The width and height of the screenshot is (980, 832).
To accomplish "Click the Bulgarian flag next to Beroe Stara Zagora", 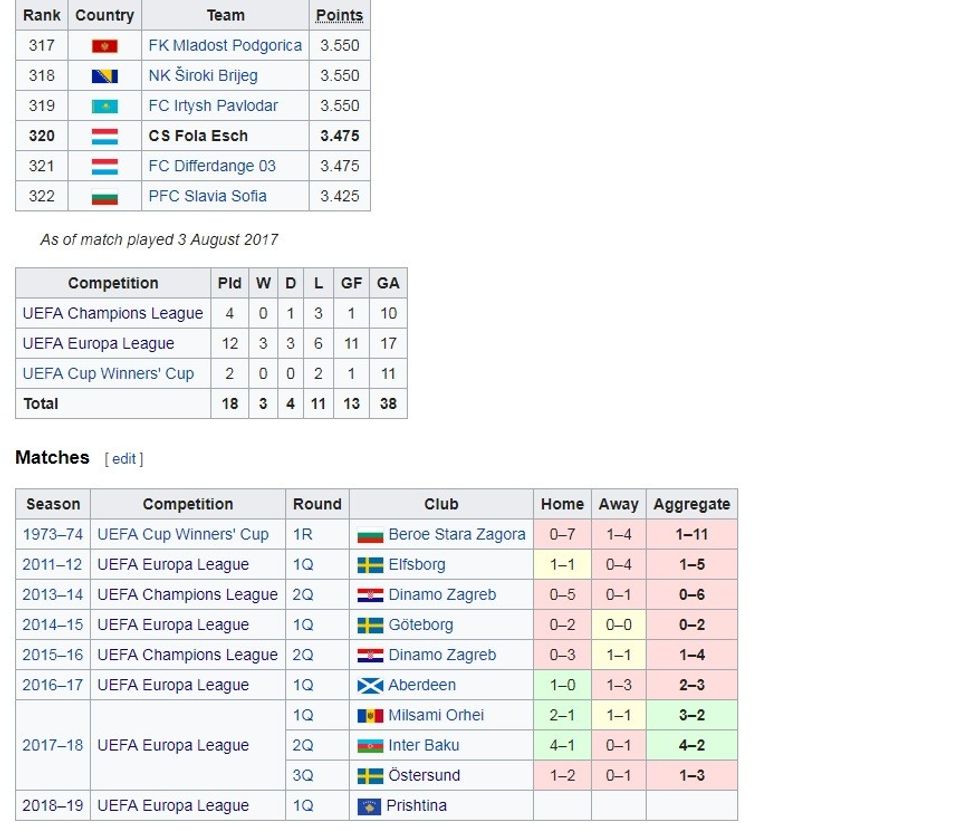I will (x=370, y=535).
